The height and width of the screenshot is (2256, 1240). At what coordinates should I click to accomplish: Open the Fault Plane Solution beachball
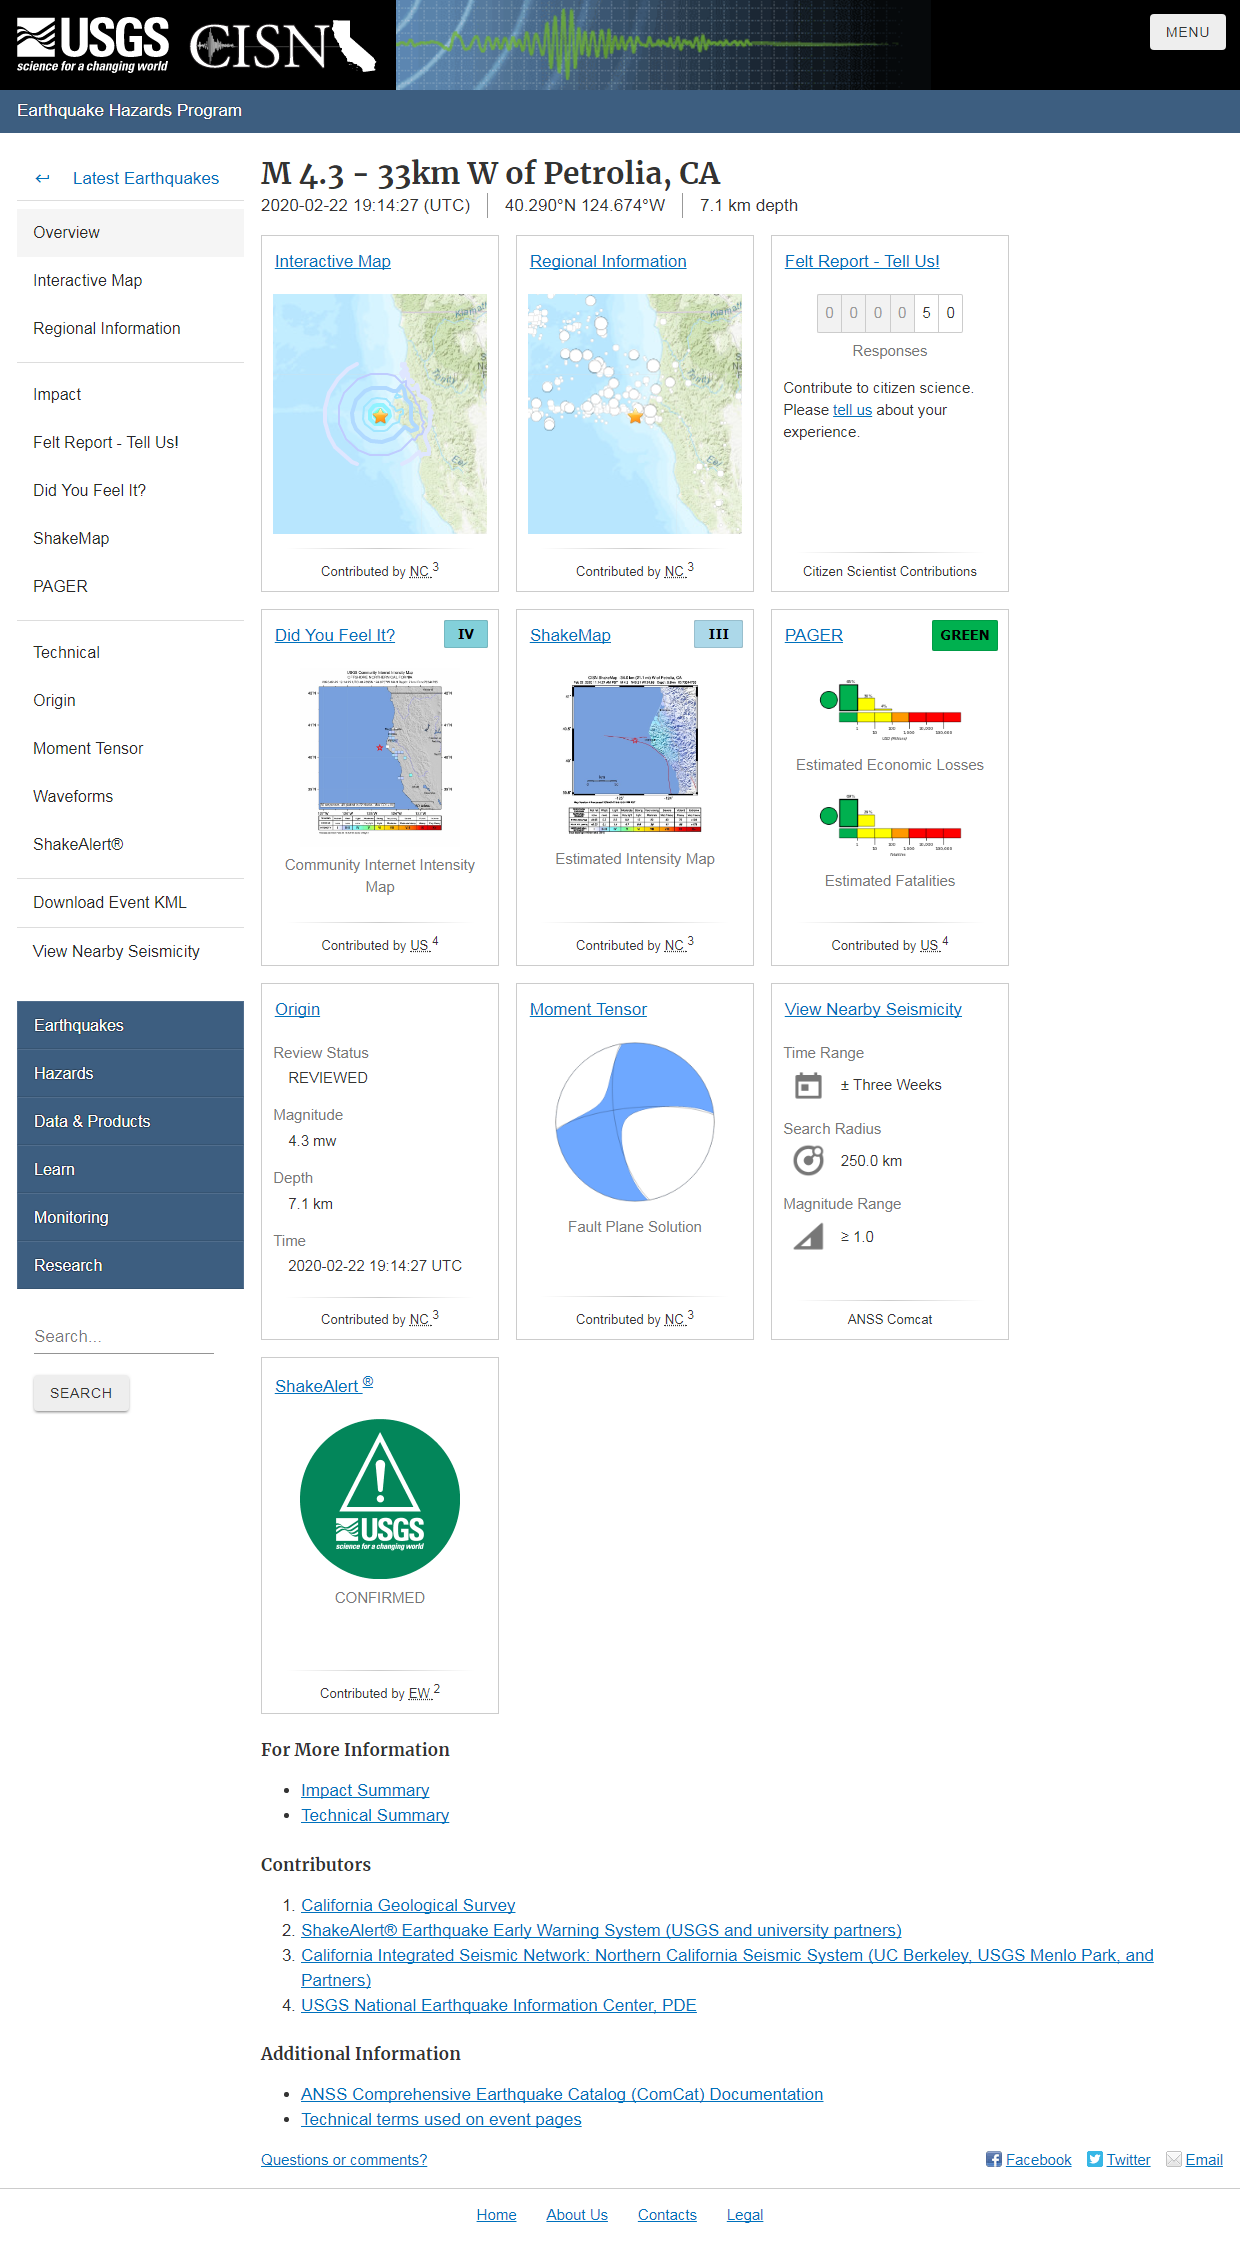[x=635, y=1121]
